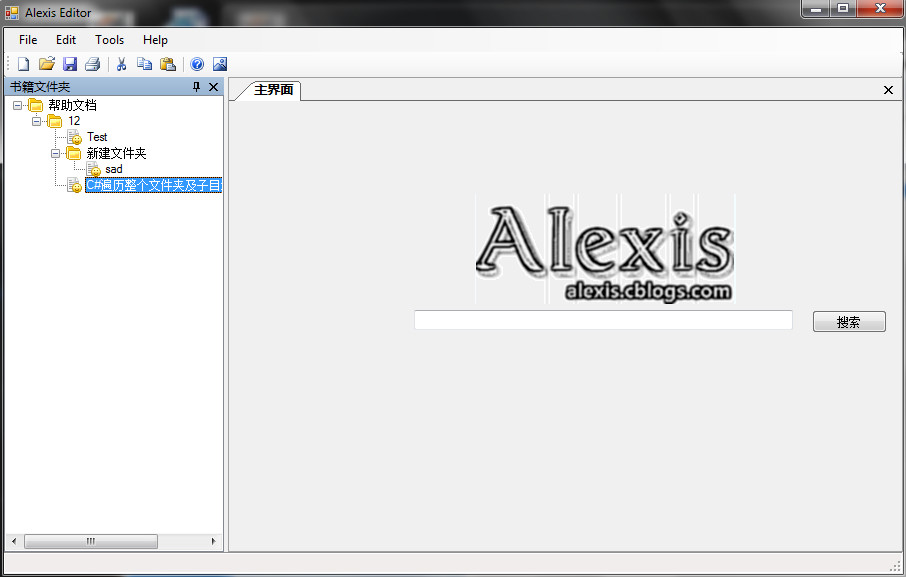Viewport: 906px width, 577px height.
Task: Close the 书籍文件夹 side panel
Action: (x=213, y=87)
